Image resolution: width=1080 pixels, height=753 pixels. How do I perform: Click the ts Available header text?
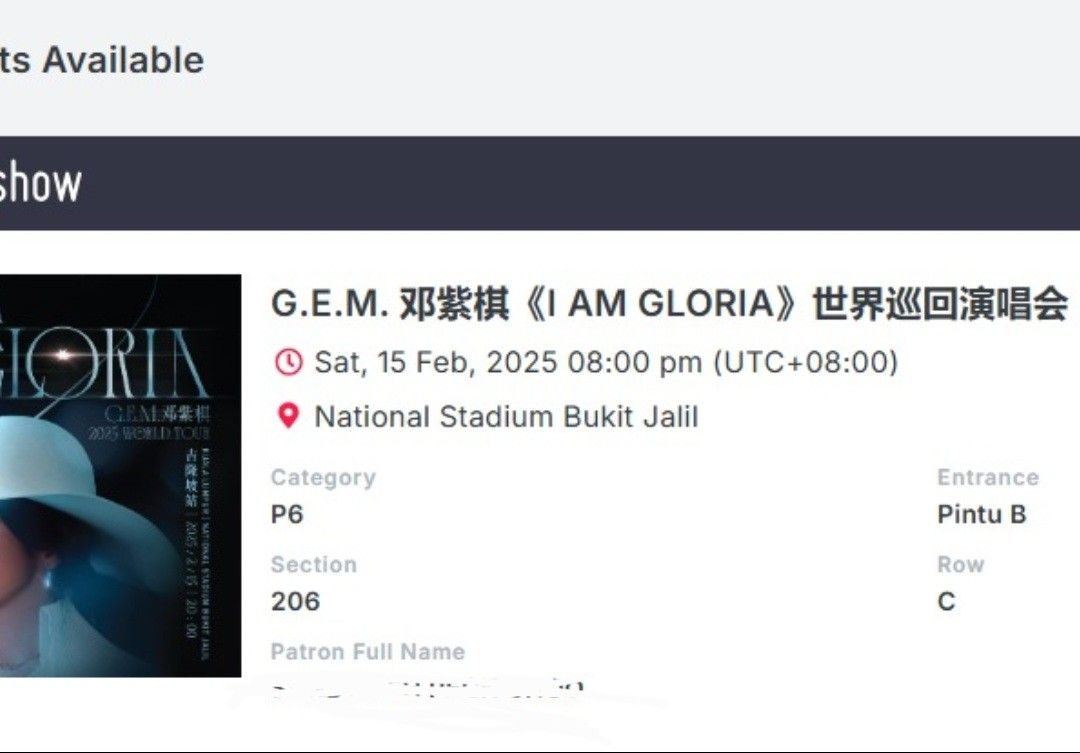(x=100, y=58)
